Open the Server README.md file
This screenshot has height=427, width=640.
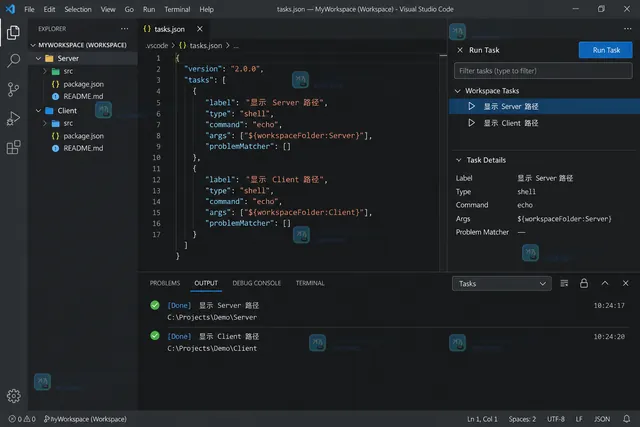pos(83,96)
